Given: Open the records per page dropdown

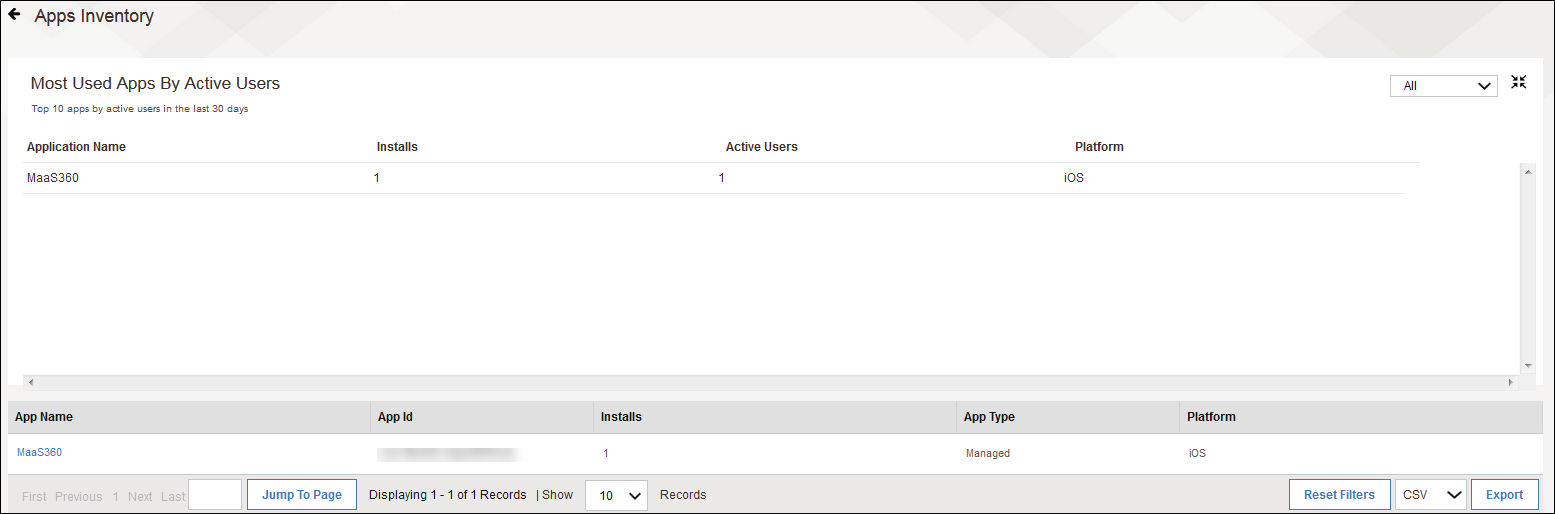Looking at the screenshot, I should click(616, 495).
